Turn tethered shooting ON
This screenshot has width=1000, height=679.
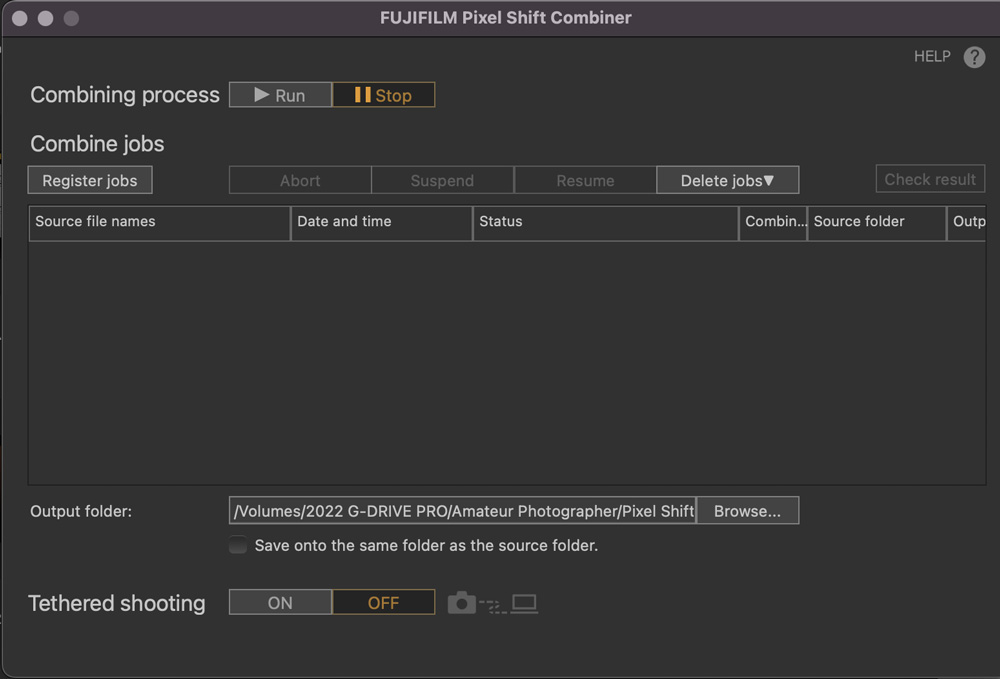click(281, 602)
